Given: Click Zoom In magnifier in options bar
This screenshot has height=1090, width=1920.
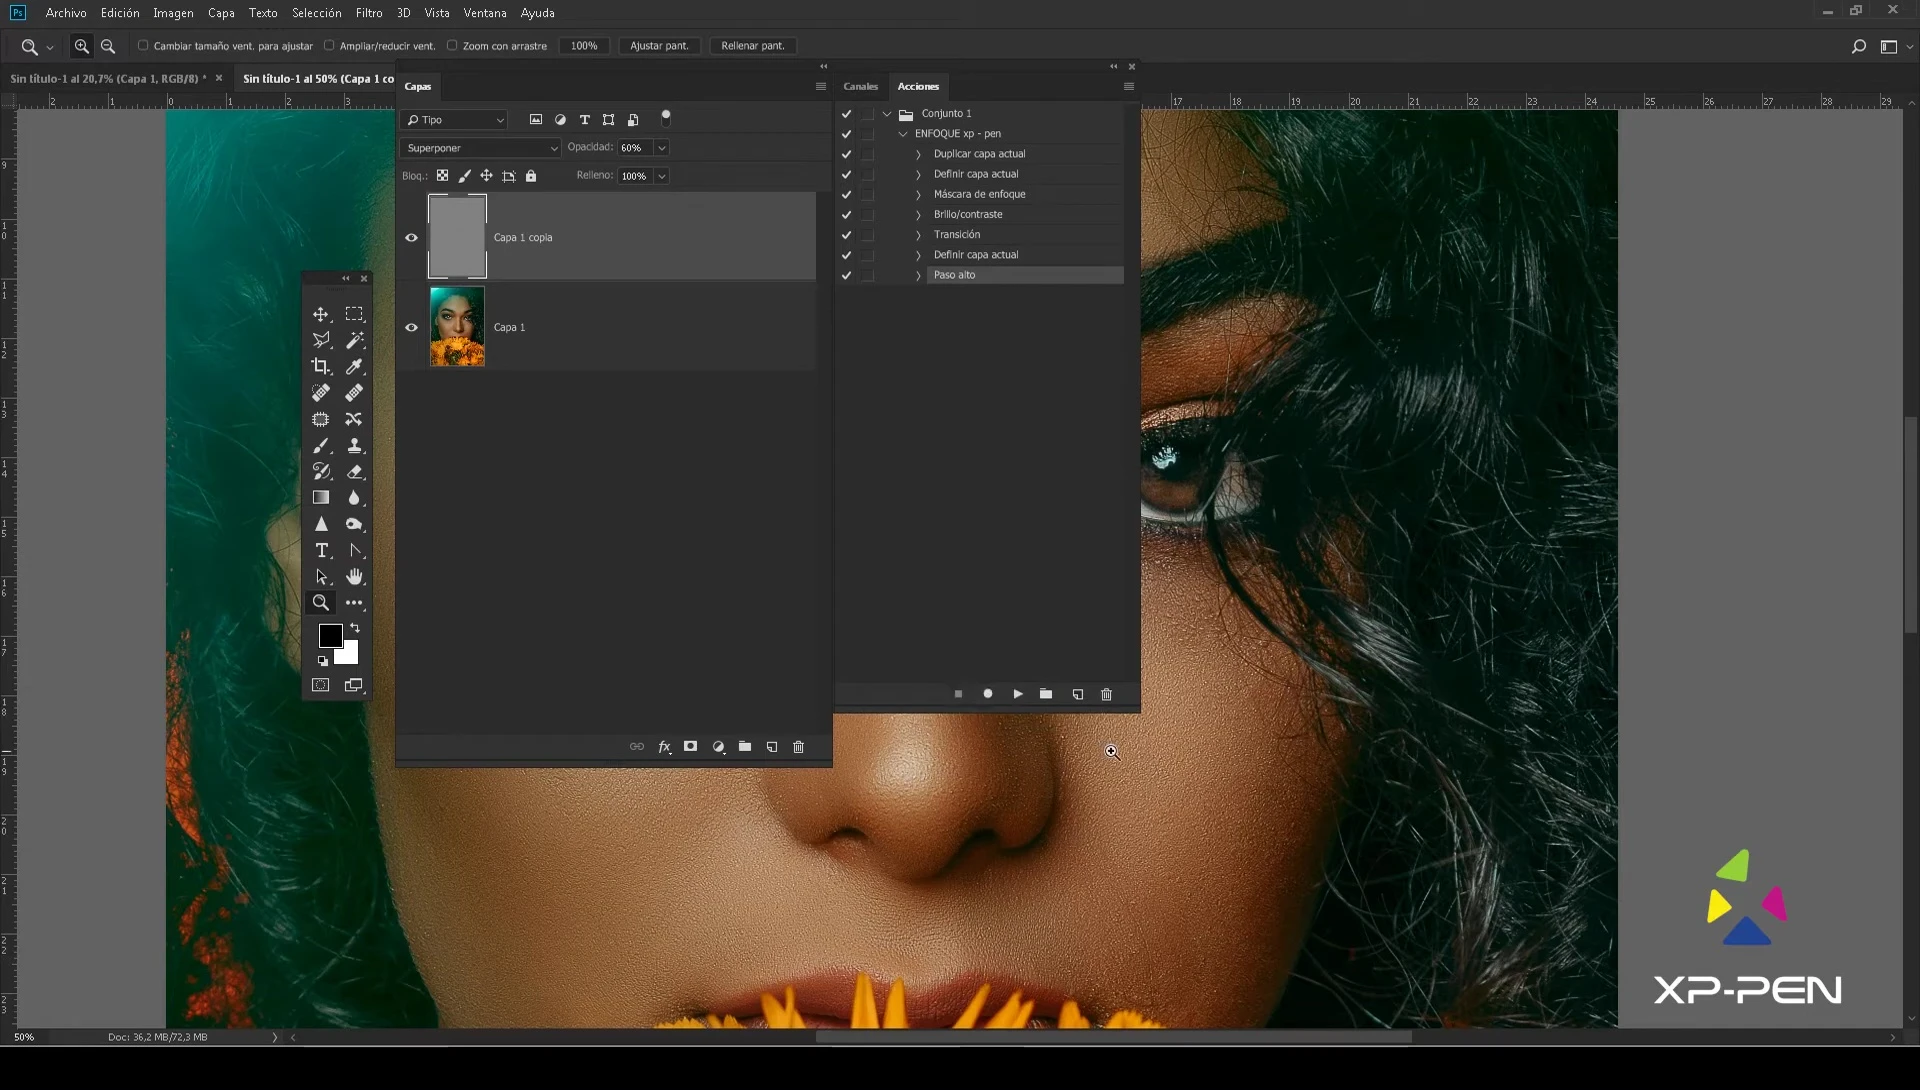Looking at the screenshot, I should pyautogui.click(x=82, y=46).
